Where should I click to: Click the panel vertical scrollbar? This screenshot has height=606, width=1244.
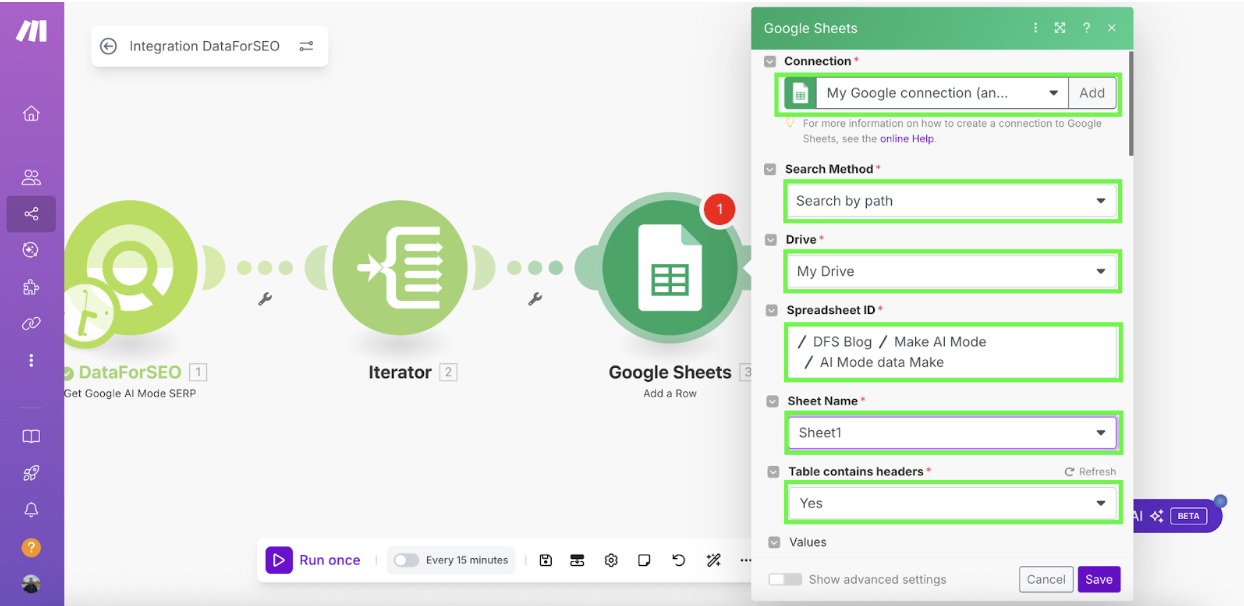[x=1131, y=102]
